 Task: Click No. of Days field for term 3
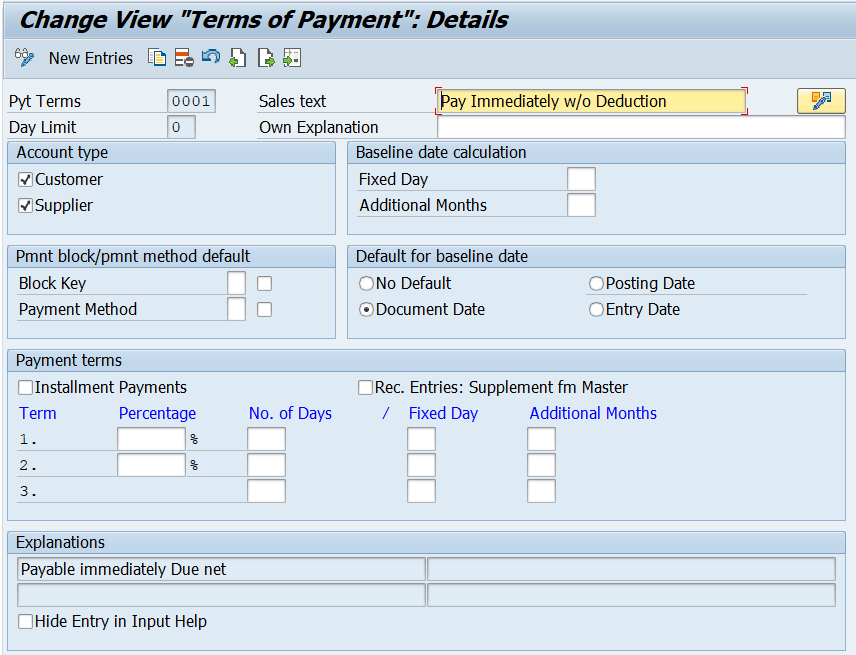pyautogui.click(x=266, y=491)
